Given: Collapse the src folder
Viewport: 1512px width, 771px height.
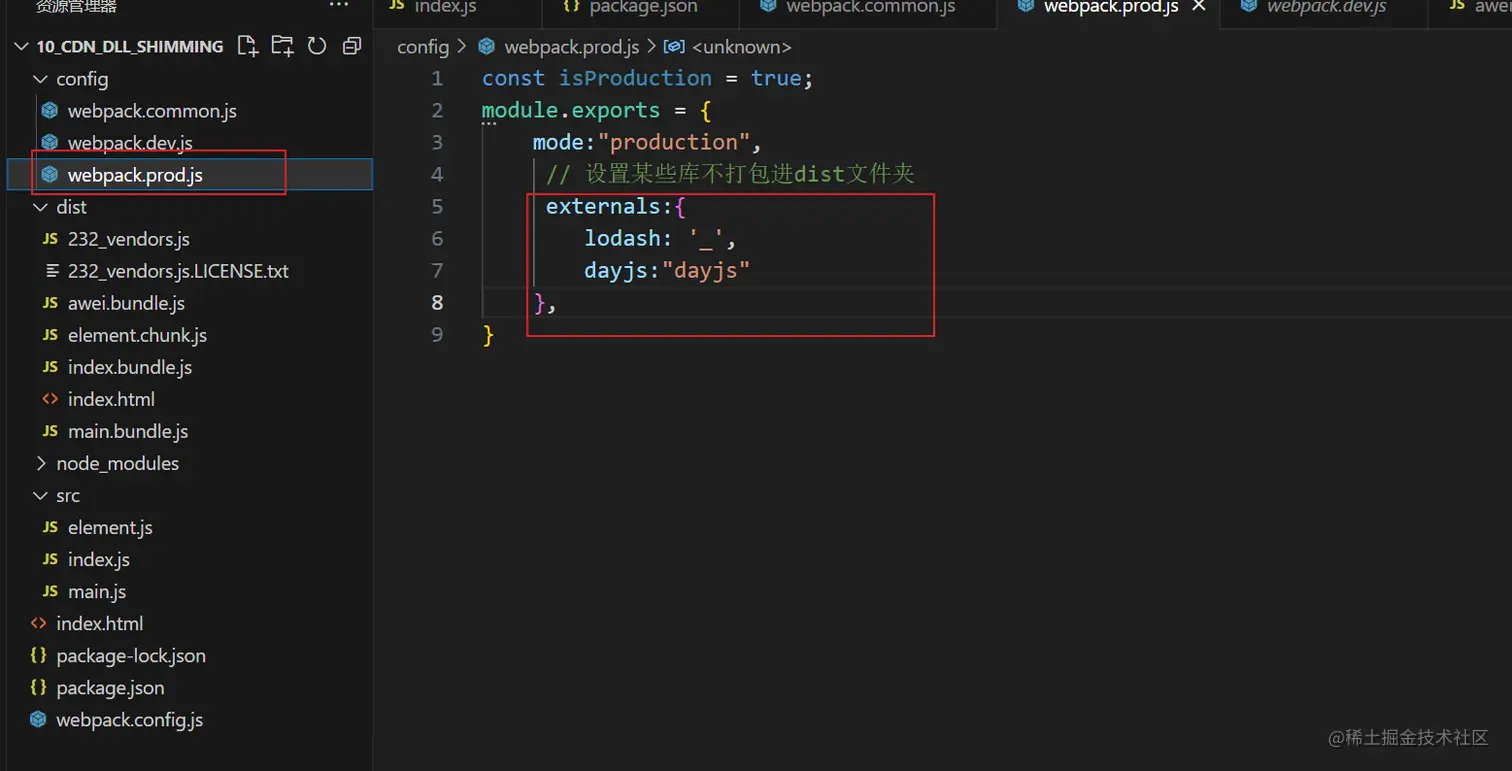Looking at the screenshot, I should pos(40,495).
